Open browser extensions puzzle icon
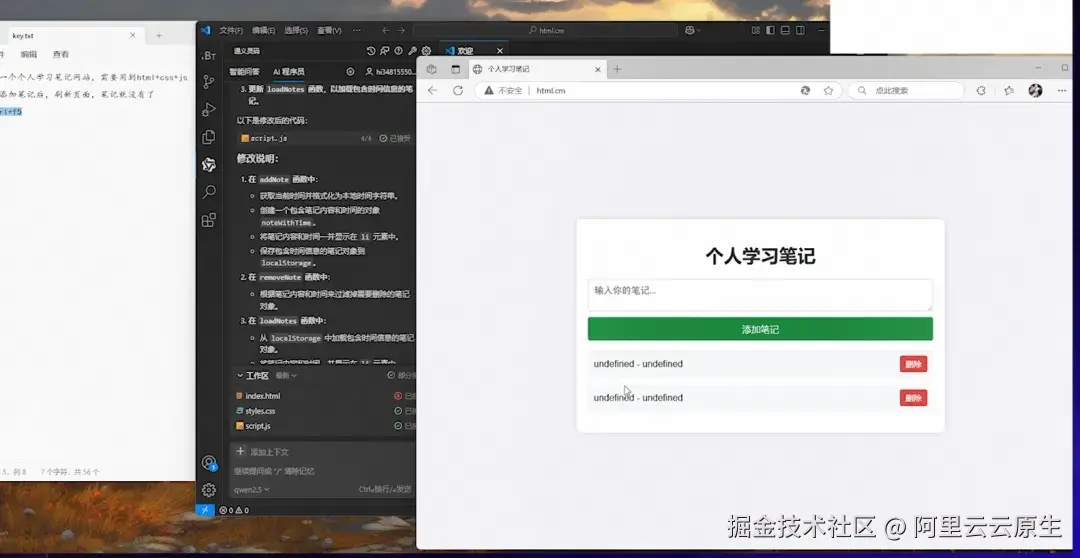Screen dimensions: 1080x558 (x=981, y=90)
